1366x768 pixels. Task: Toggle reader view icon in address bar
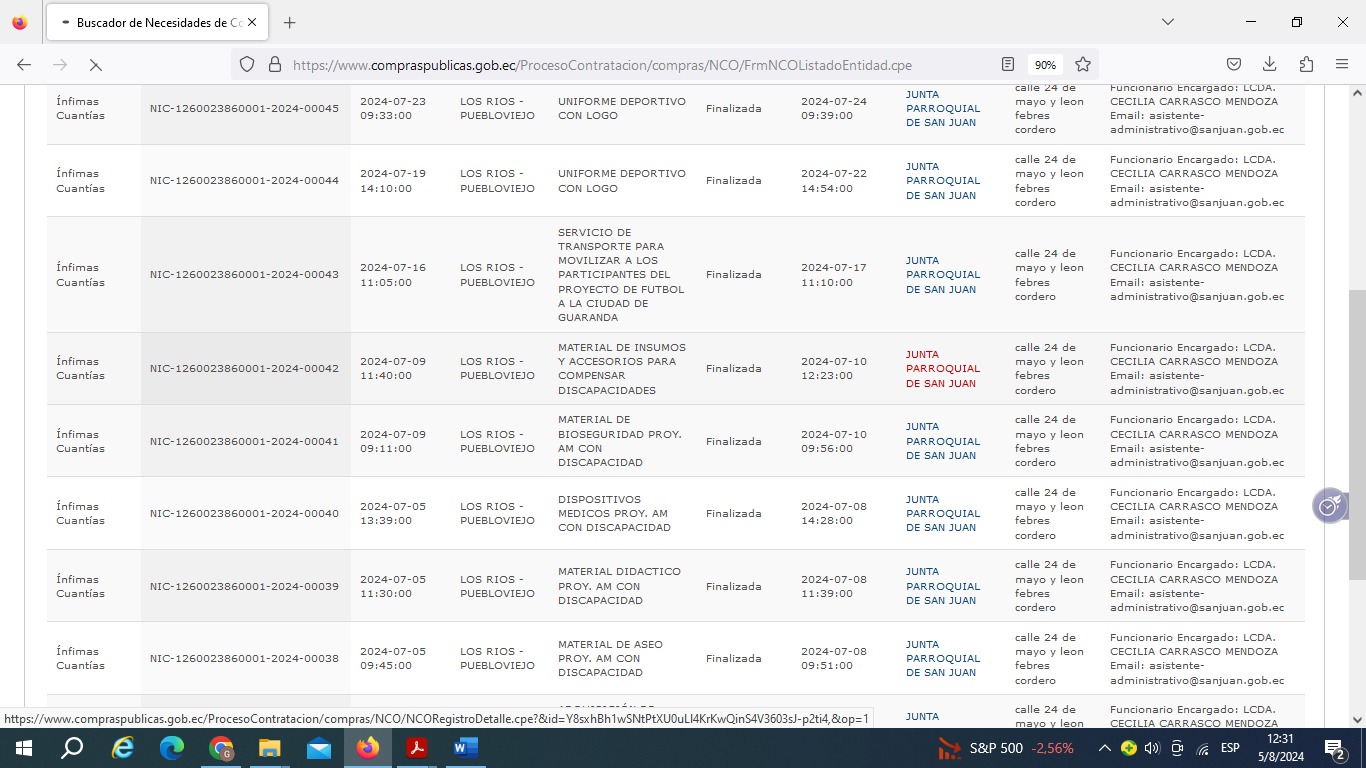tap(1008, 64)
